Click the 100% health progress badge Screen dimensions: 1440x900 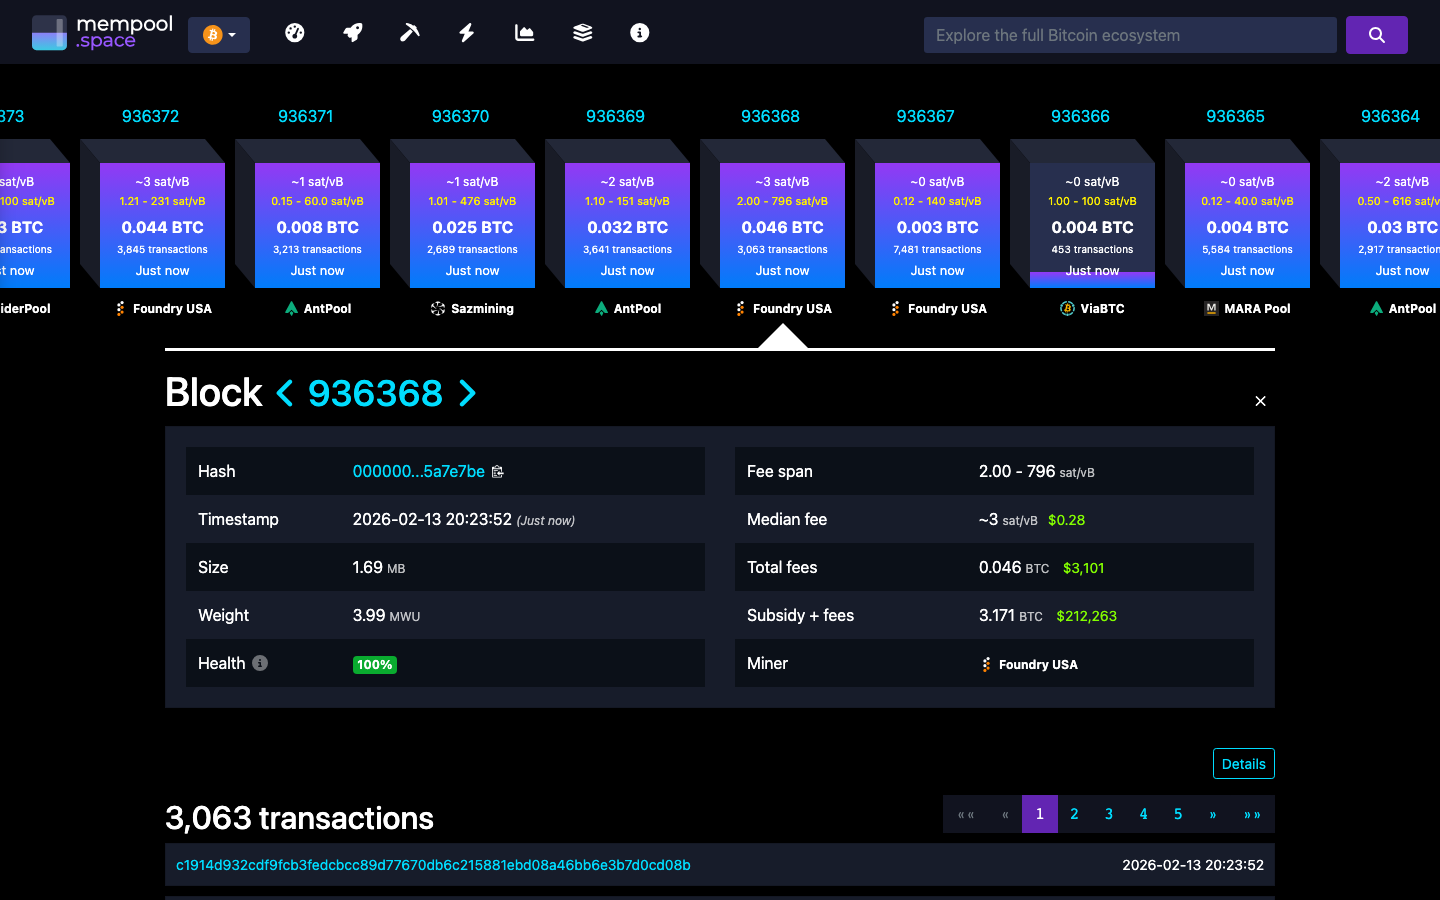click(x=374, y=664)
